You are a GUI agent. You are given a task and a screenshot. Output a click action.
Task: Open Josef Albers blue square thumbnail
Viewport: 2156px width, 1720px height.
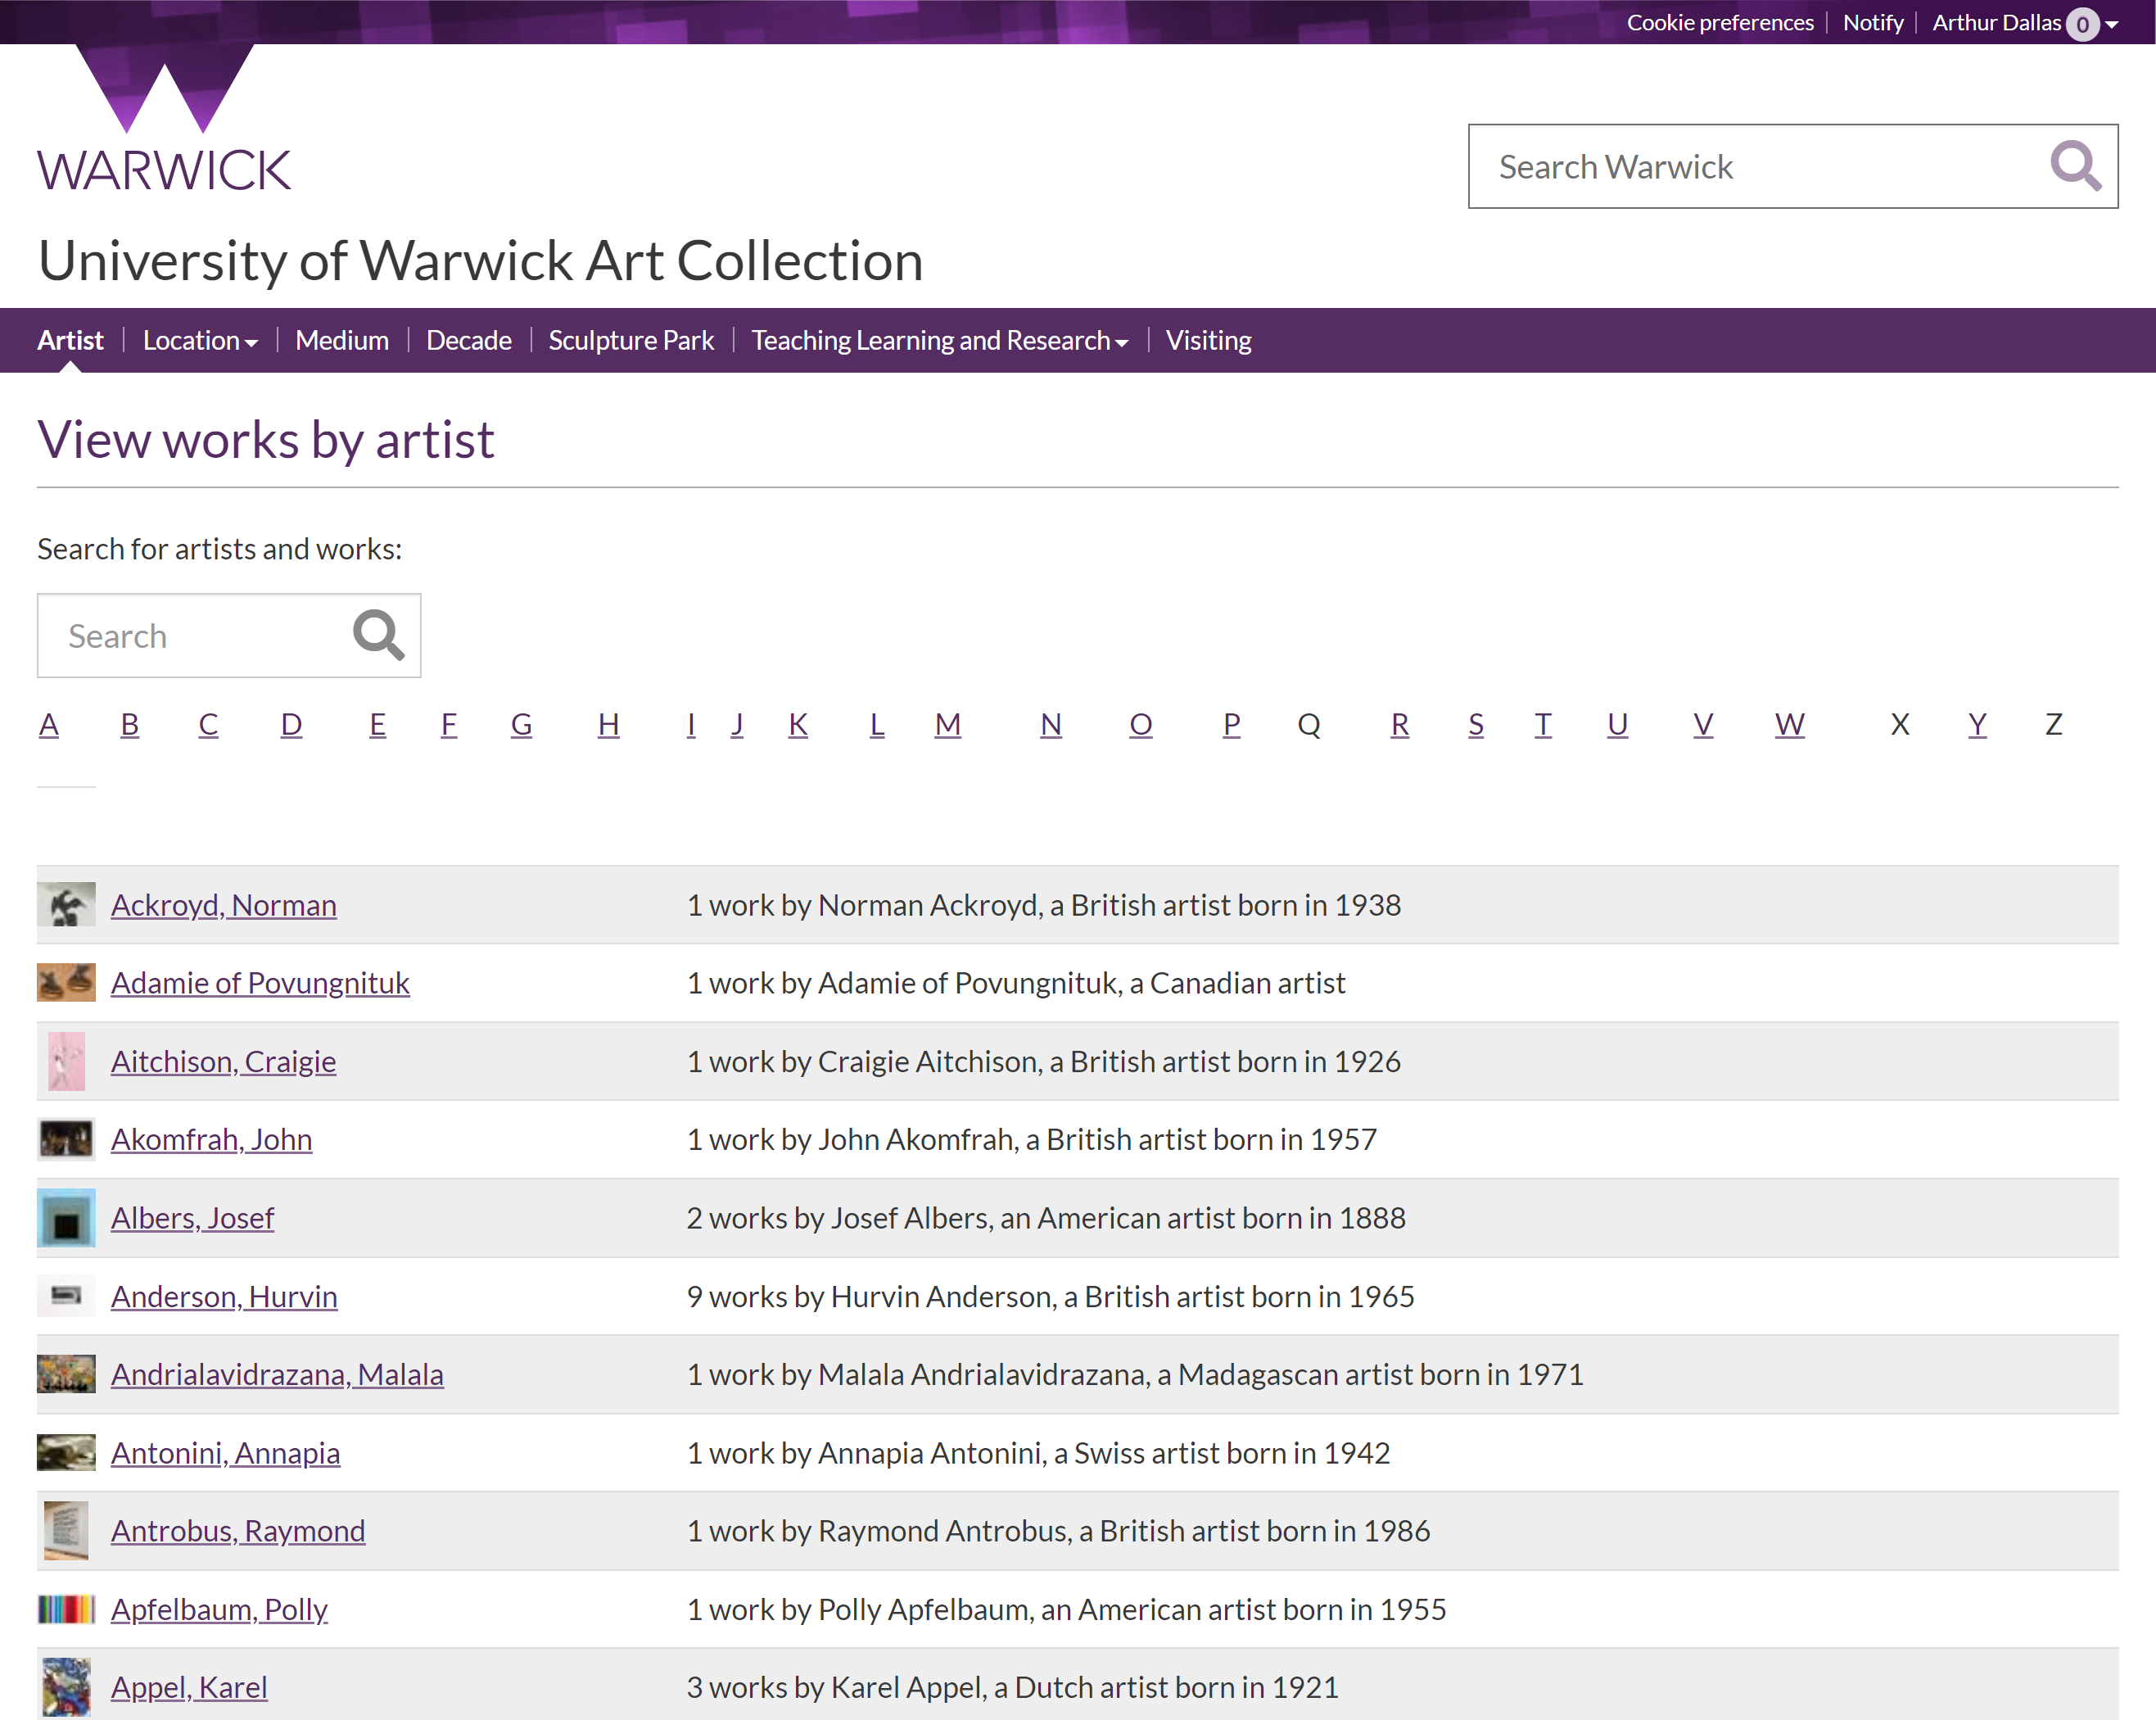(66, 1218)
